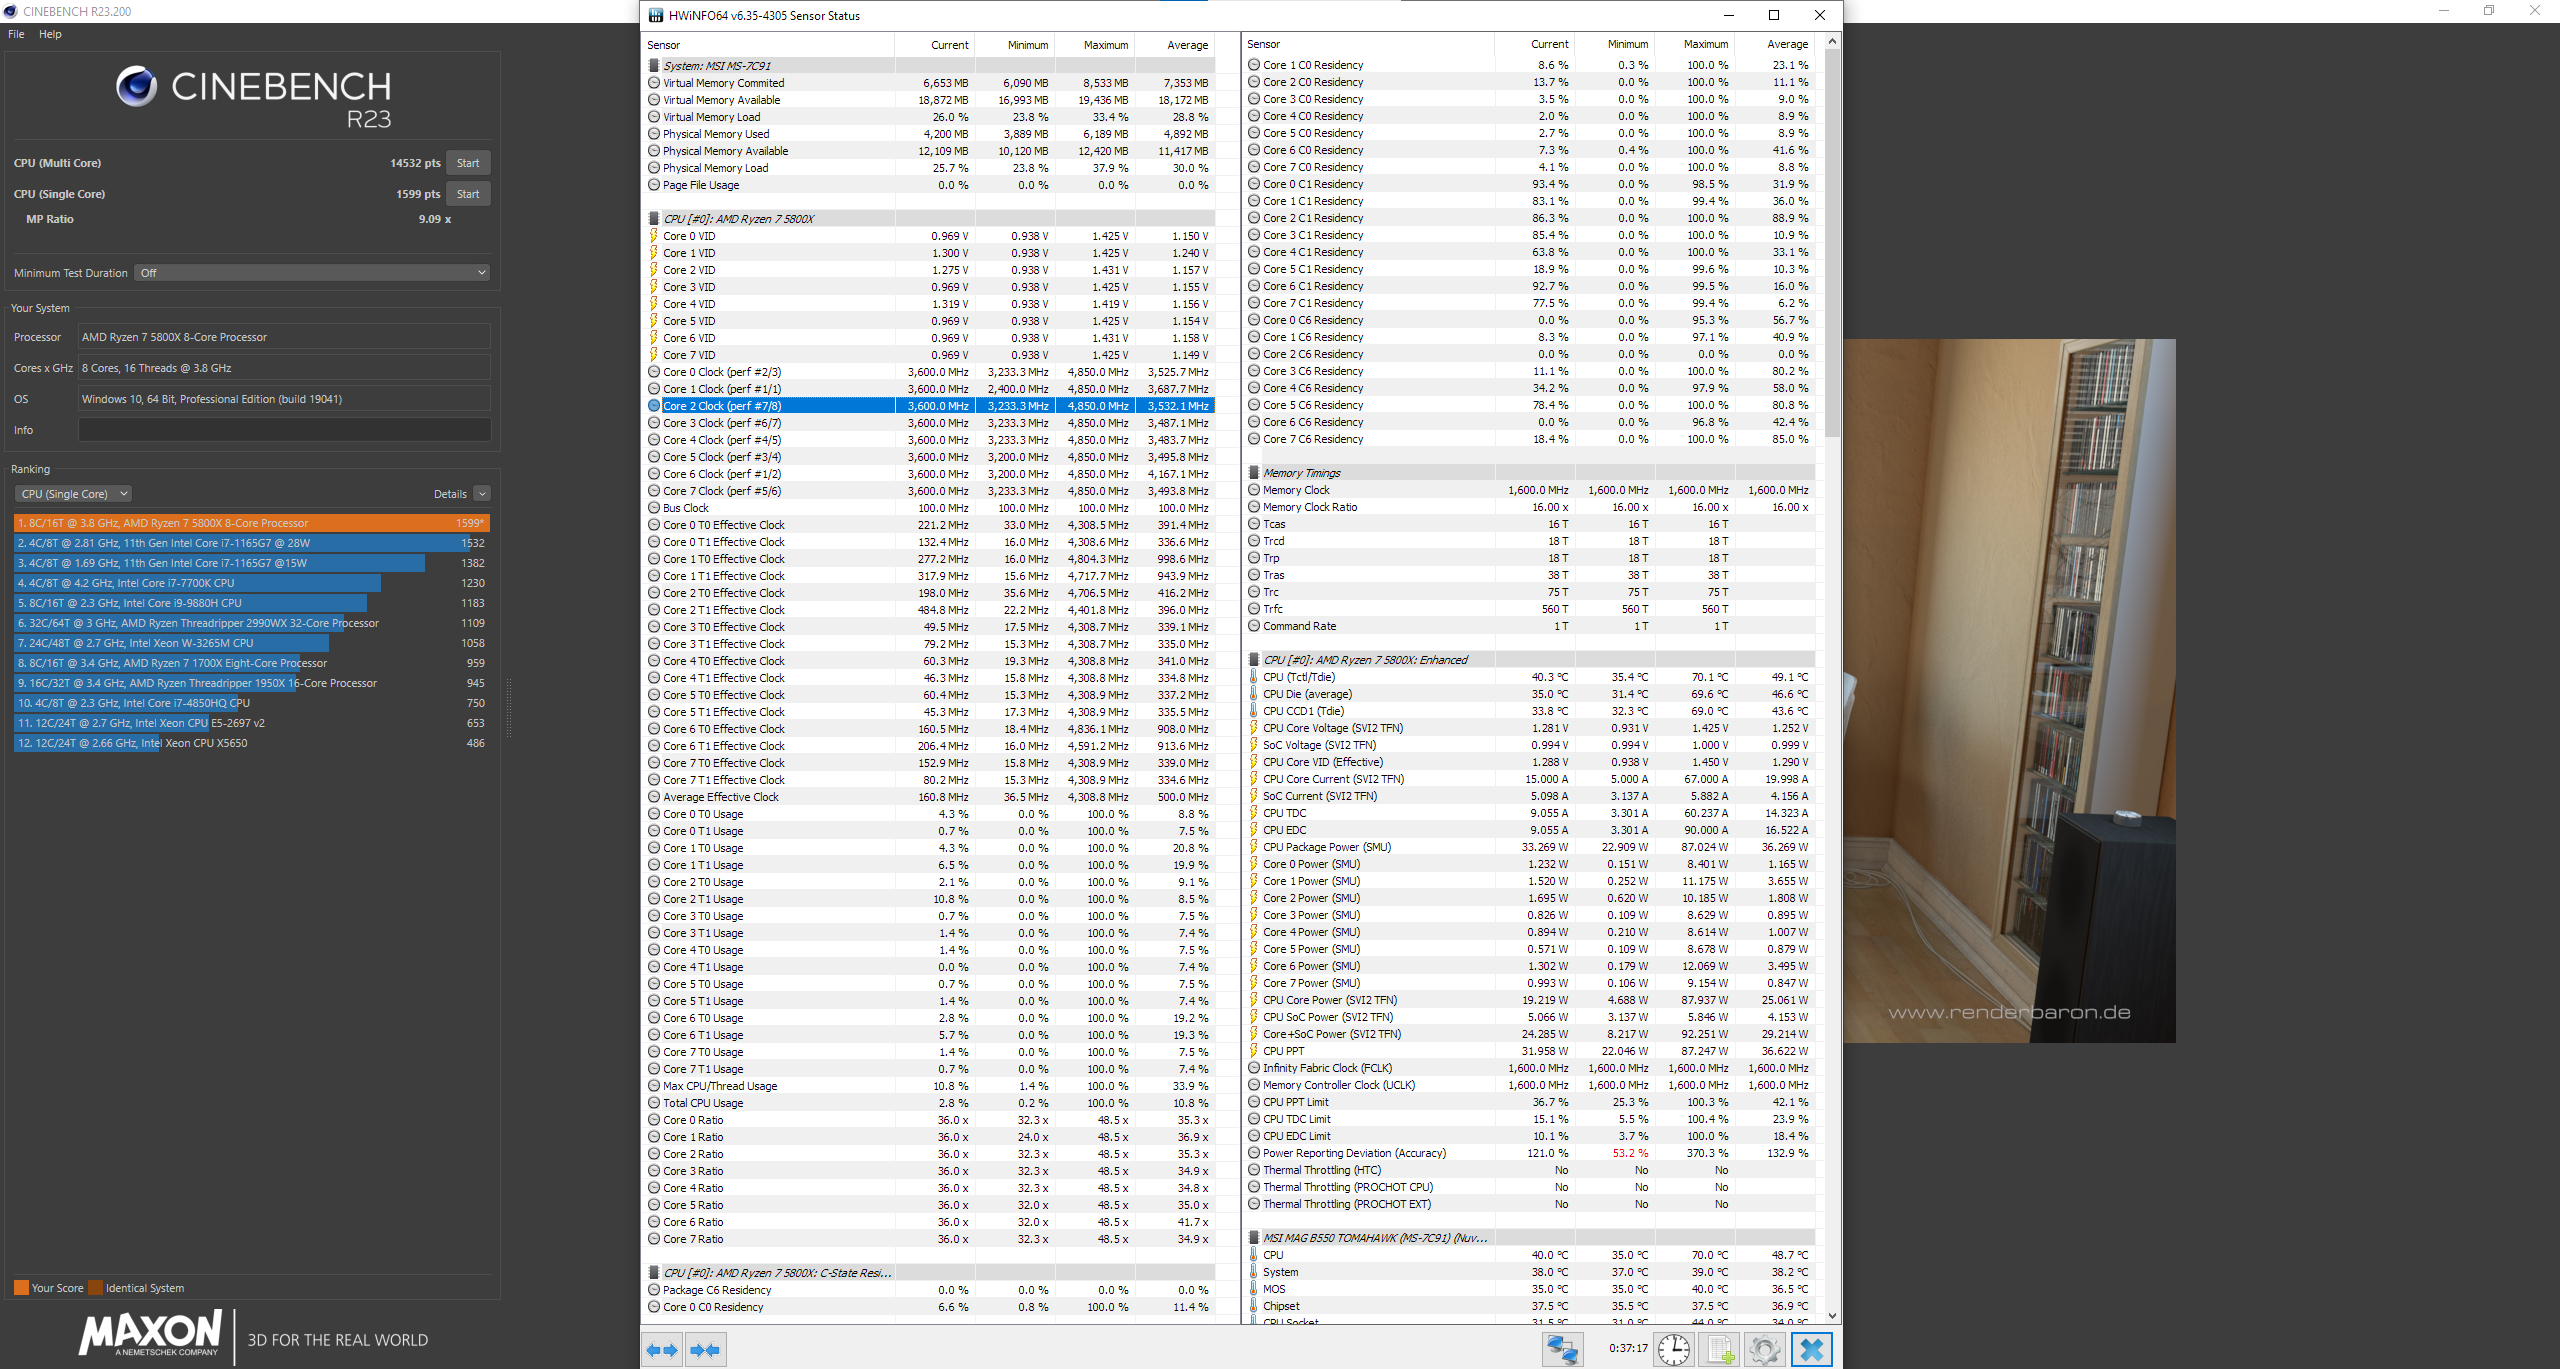
Task: Expand the ranking Details chevron
Action: pyautogui.click(x=482, y=494)
